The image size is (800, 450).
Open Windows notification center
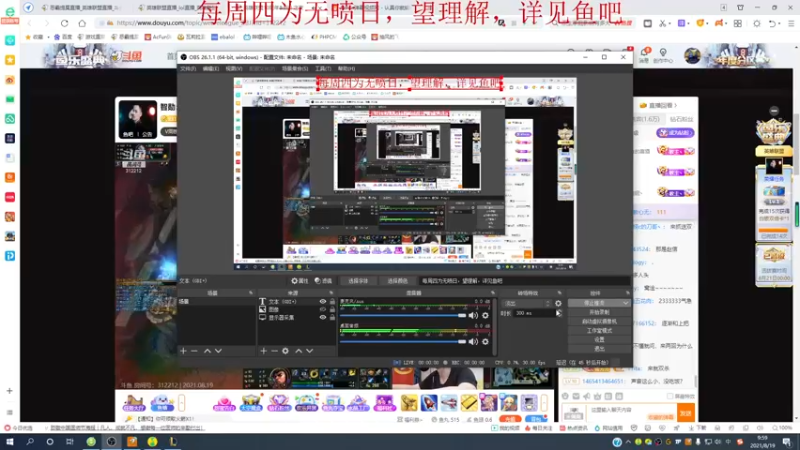[x=787, y=442]
